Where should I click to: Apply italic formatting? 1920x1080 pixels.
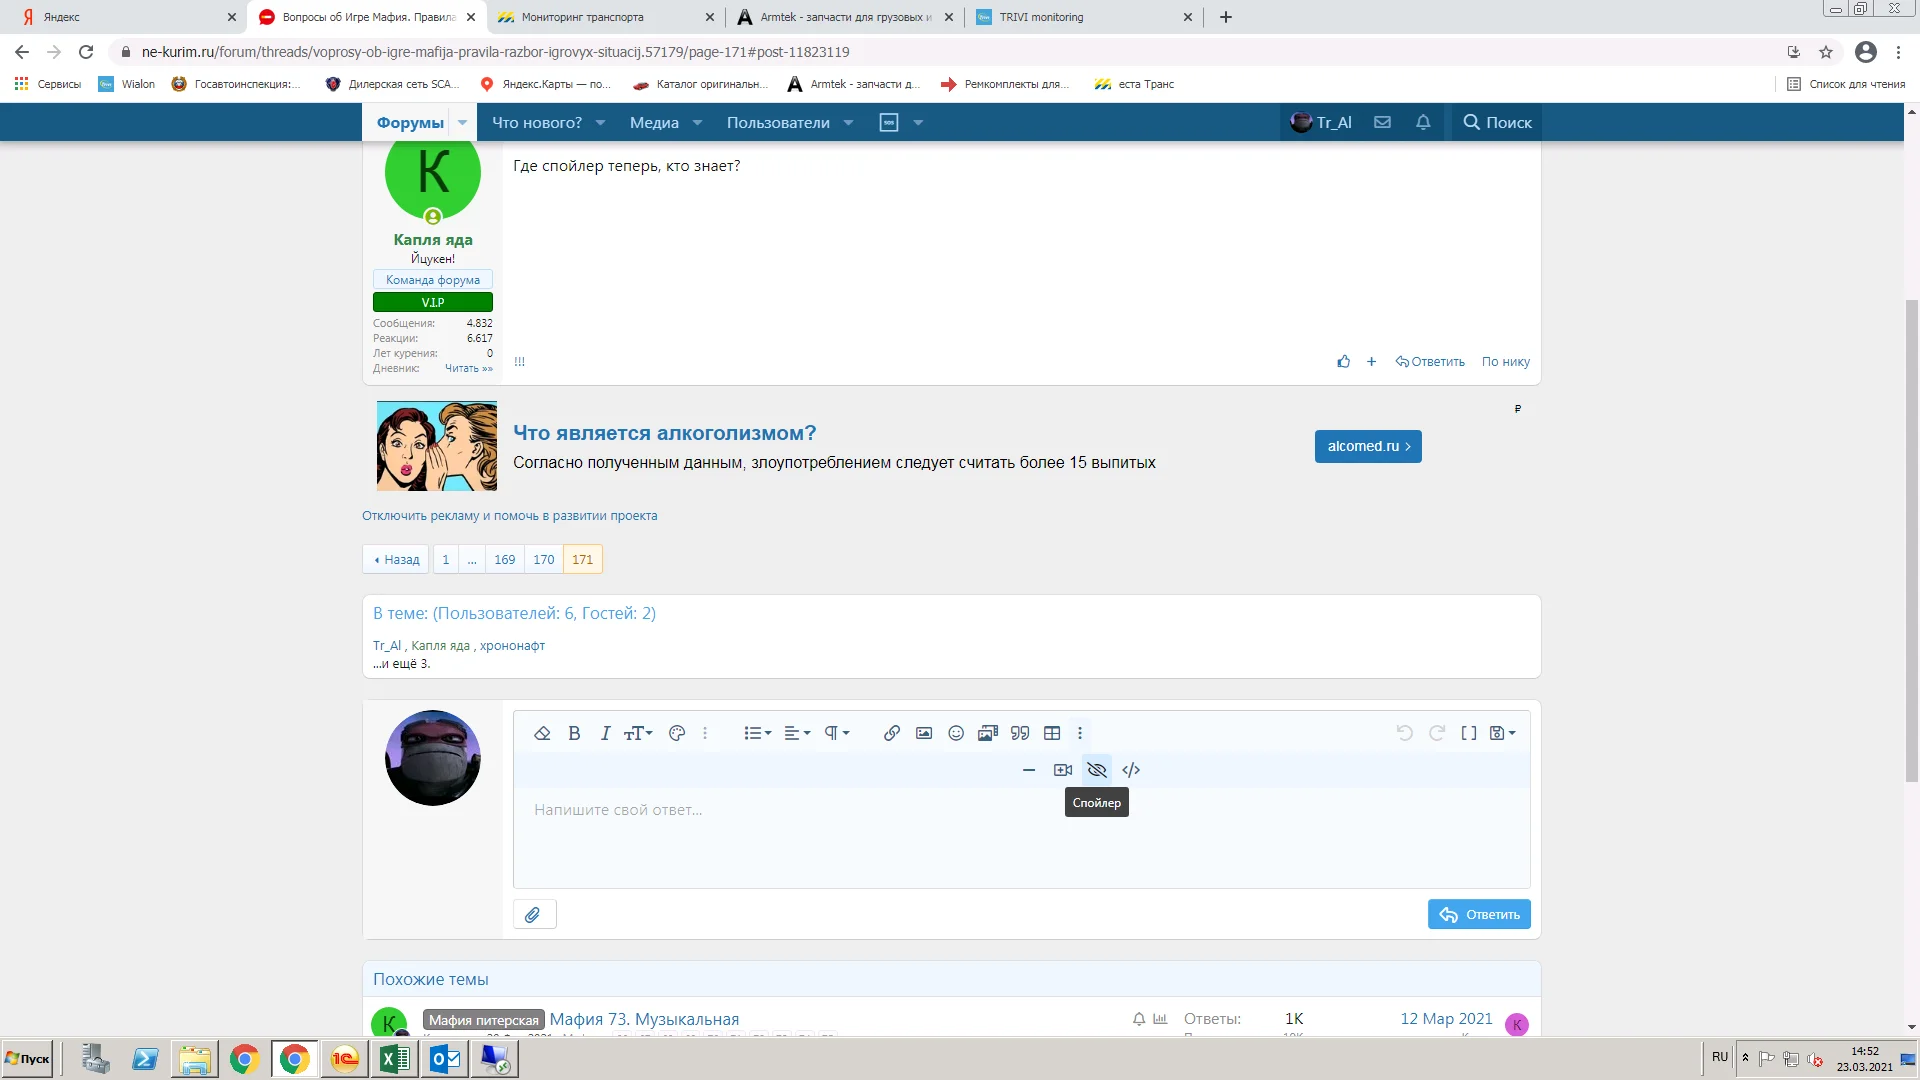604,732
